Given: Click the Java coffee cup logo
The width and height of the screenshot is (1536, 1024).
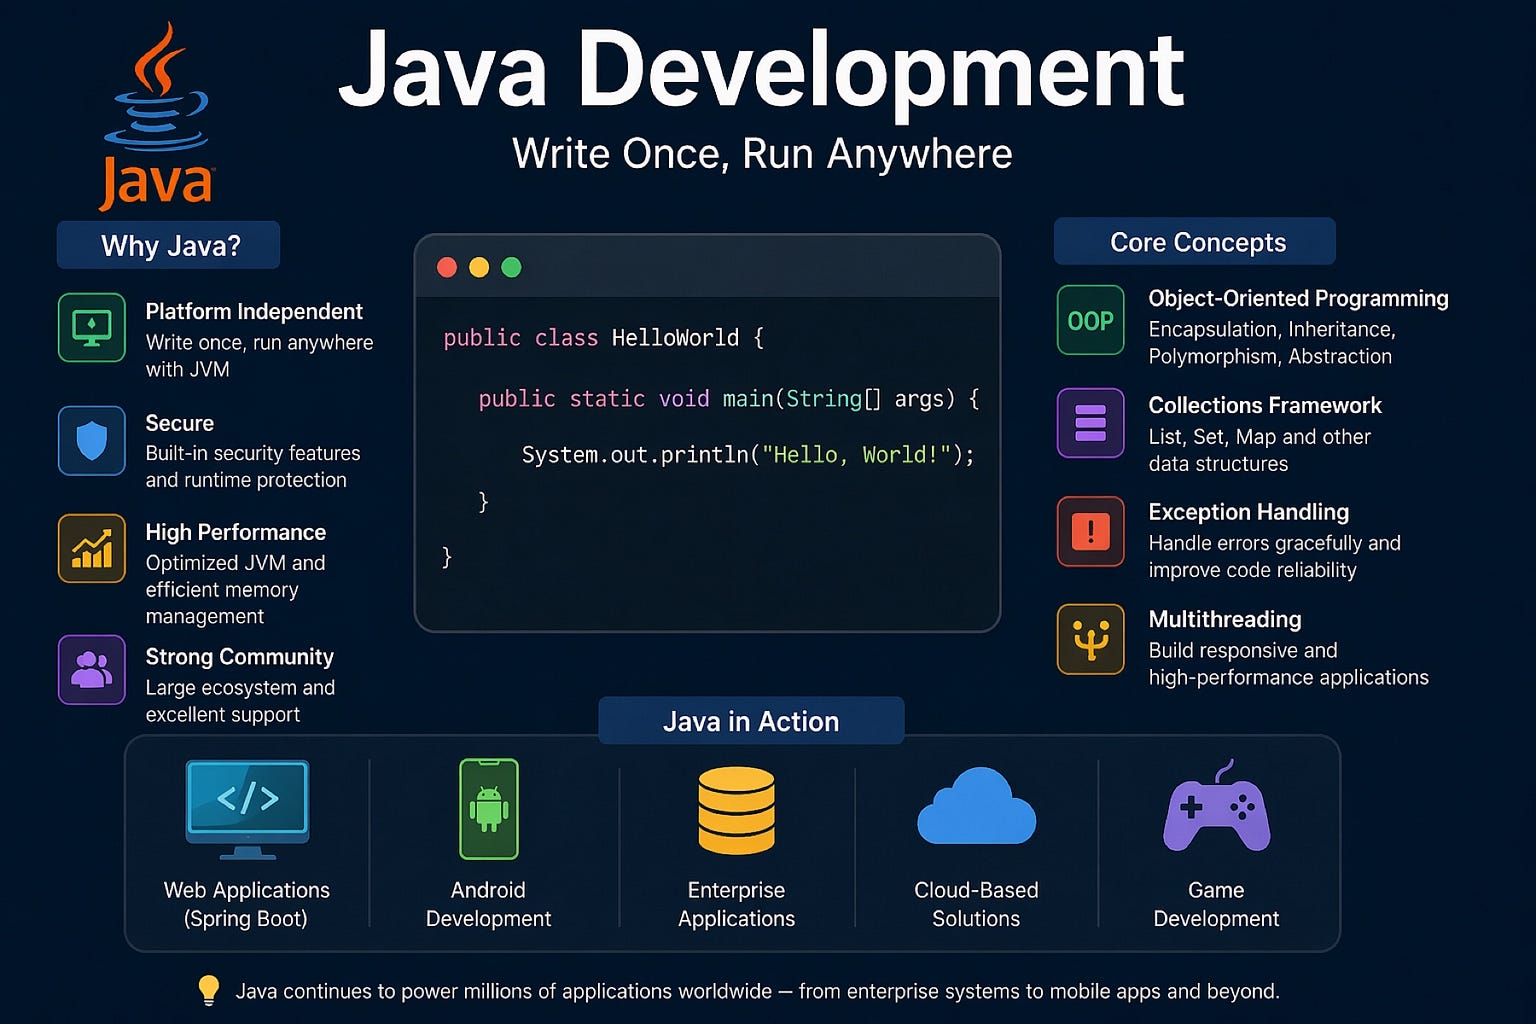Looking at the screenshot, I should click(157, 115).
